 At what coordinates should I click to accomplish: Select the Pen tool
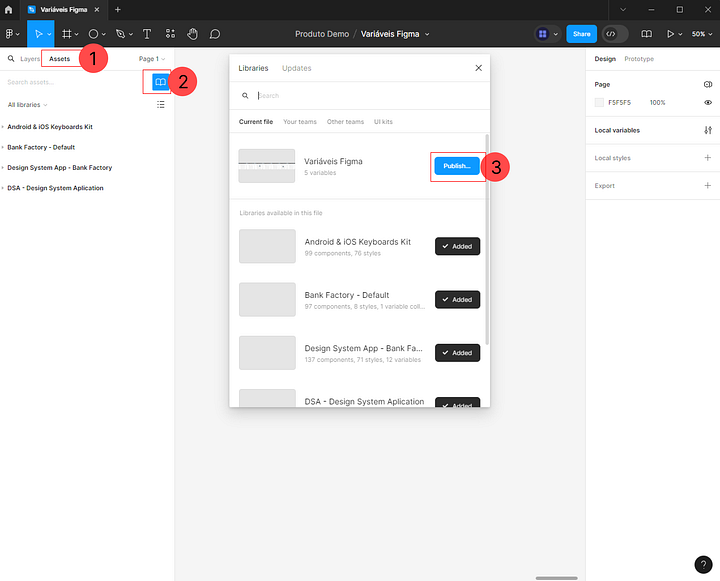click(120, 34)
